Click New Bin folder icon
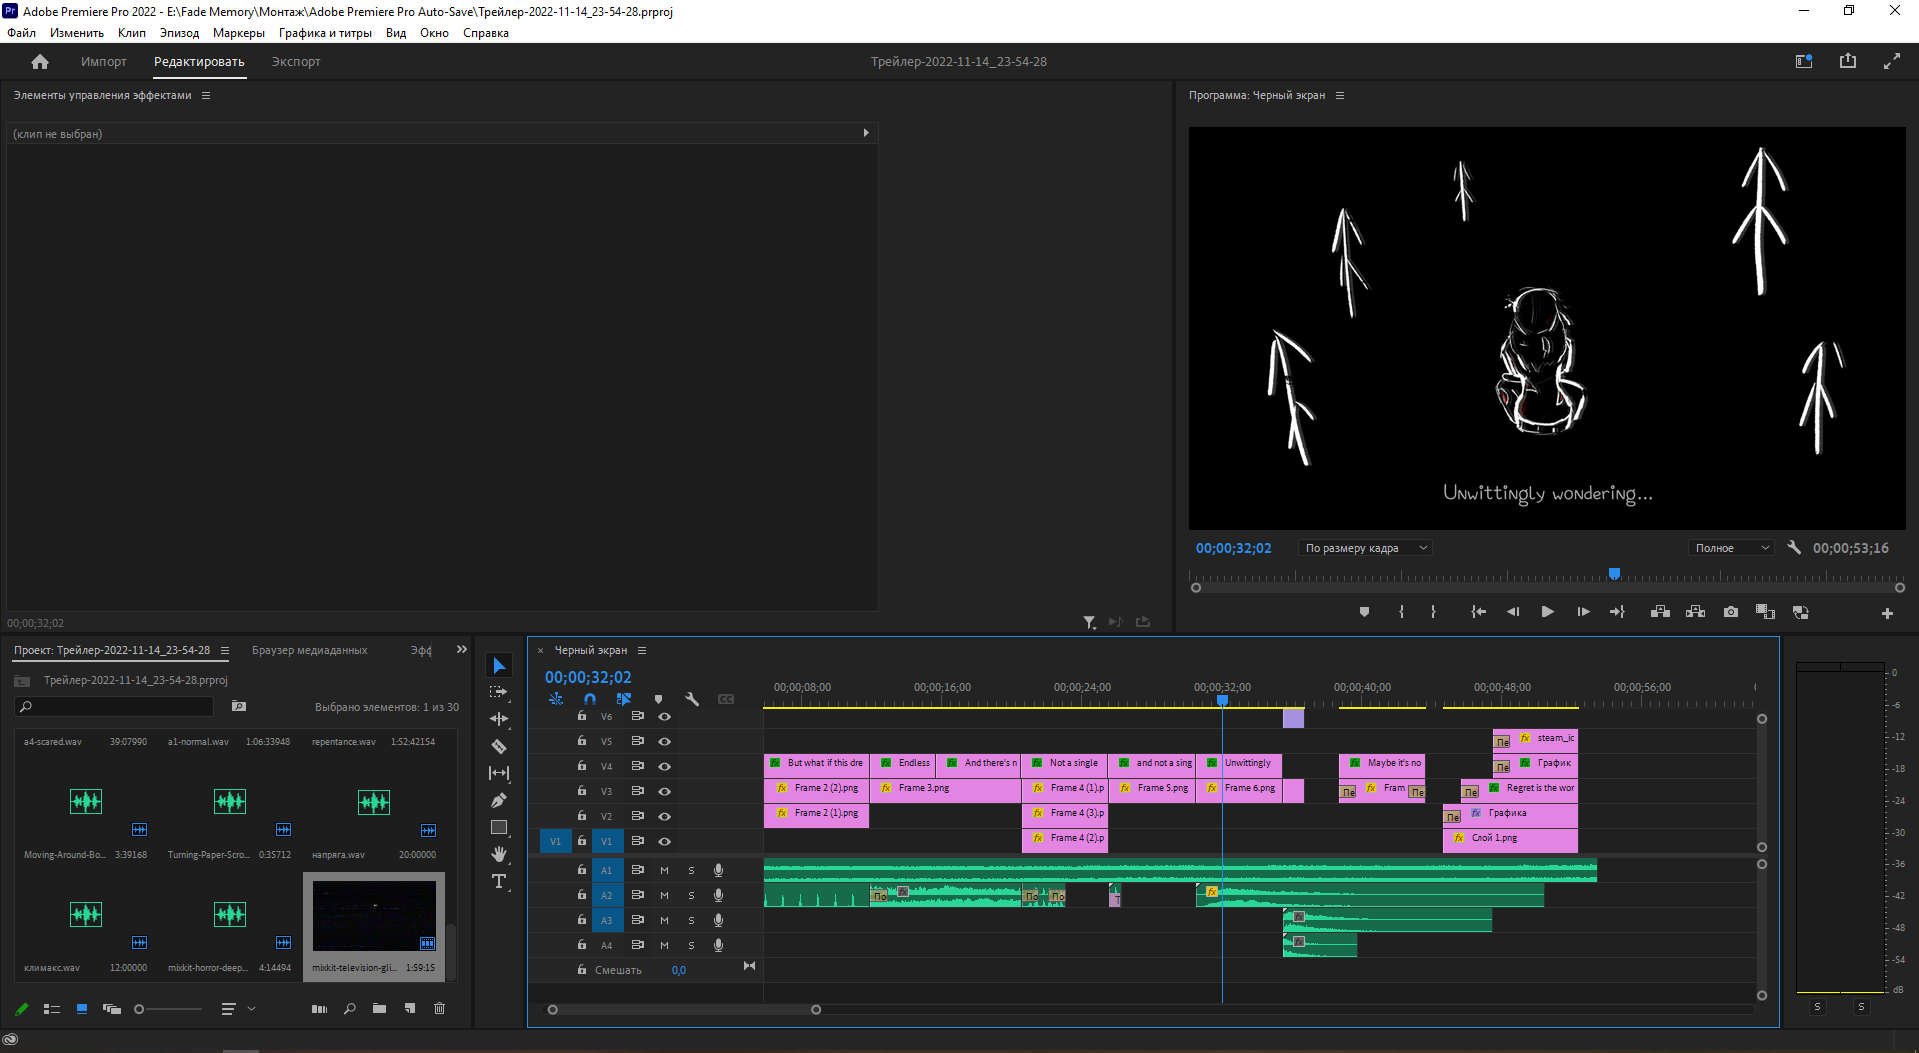Image resolution: width=1919 pixels, height=1053 pixels. pos(379,1009)
